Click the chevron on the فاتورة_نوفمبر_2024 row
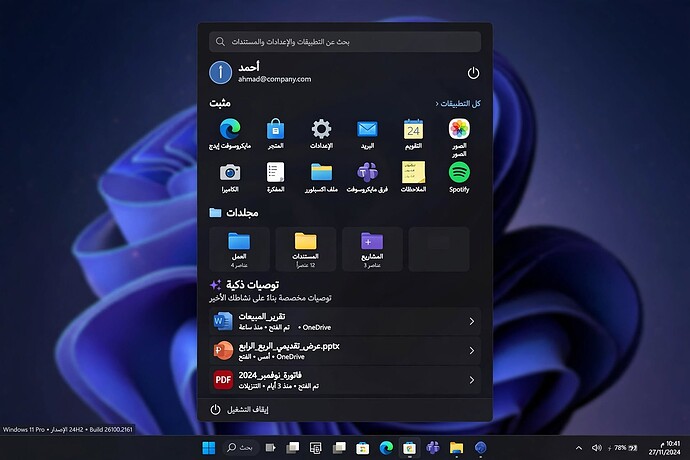Viewport: 690px width, 460px height. (472, 380)
